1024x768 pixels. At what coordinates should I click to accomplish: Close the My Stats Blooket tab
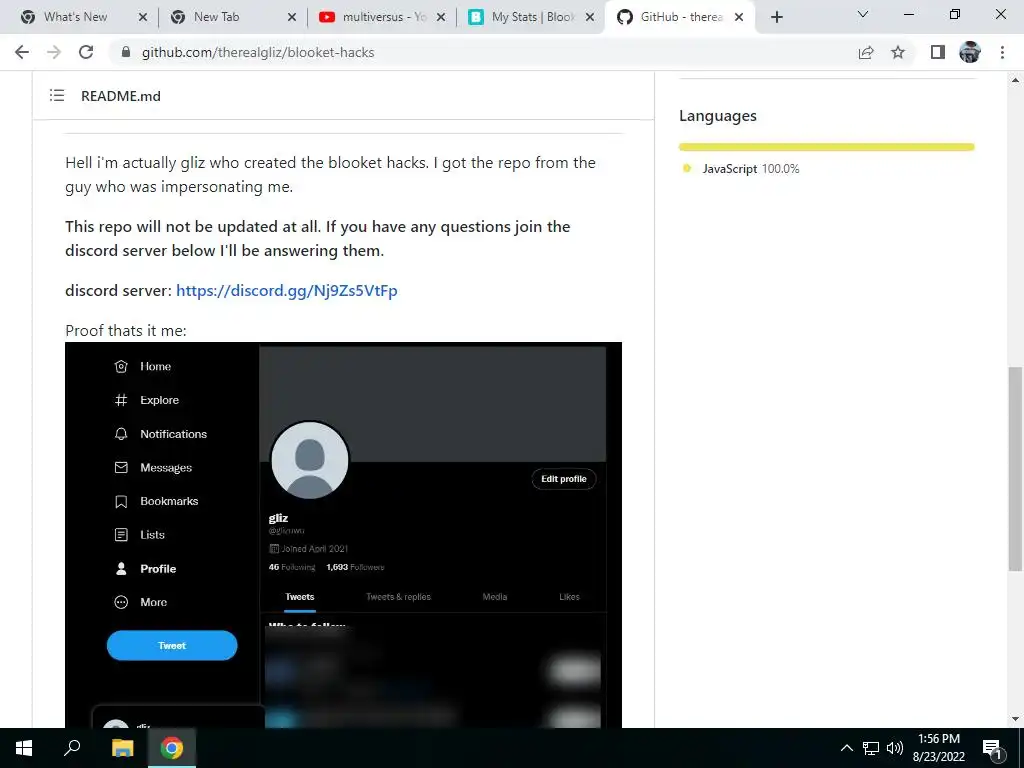click(x=590, y=18)
